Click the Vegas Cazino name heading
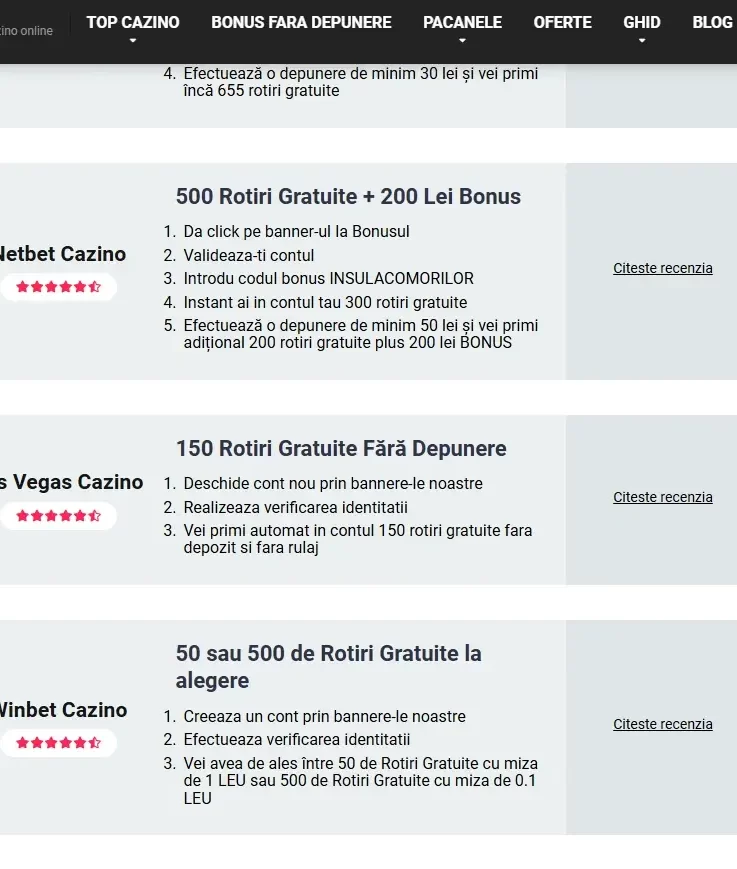The height and width of the screenshot is (869, 737). pyautogui.click(x=71, y=482)
